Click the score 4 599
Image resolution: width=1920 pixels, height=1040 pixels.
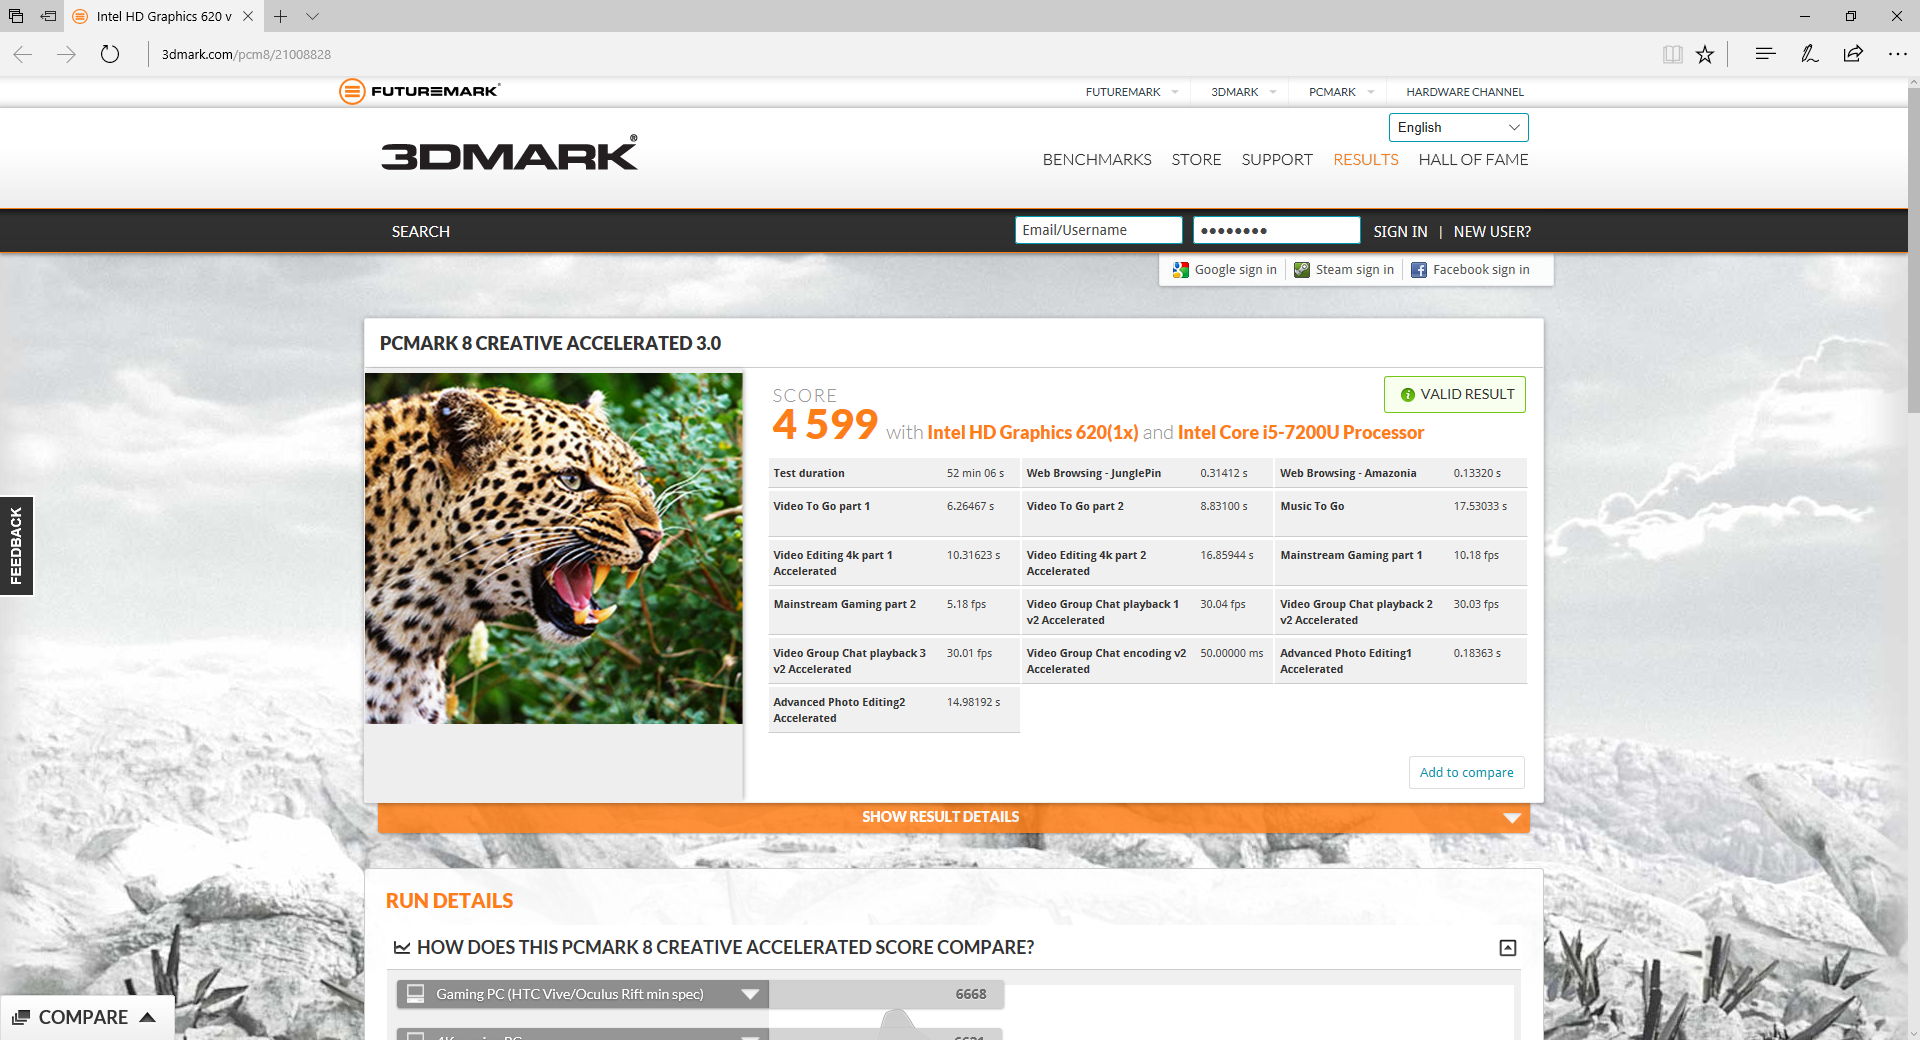click(825, 424)
